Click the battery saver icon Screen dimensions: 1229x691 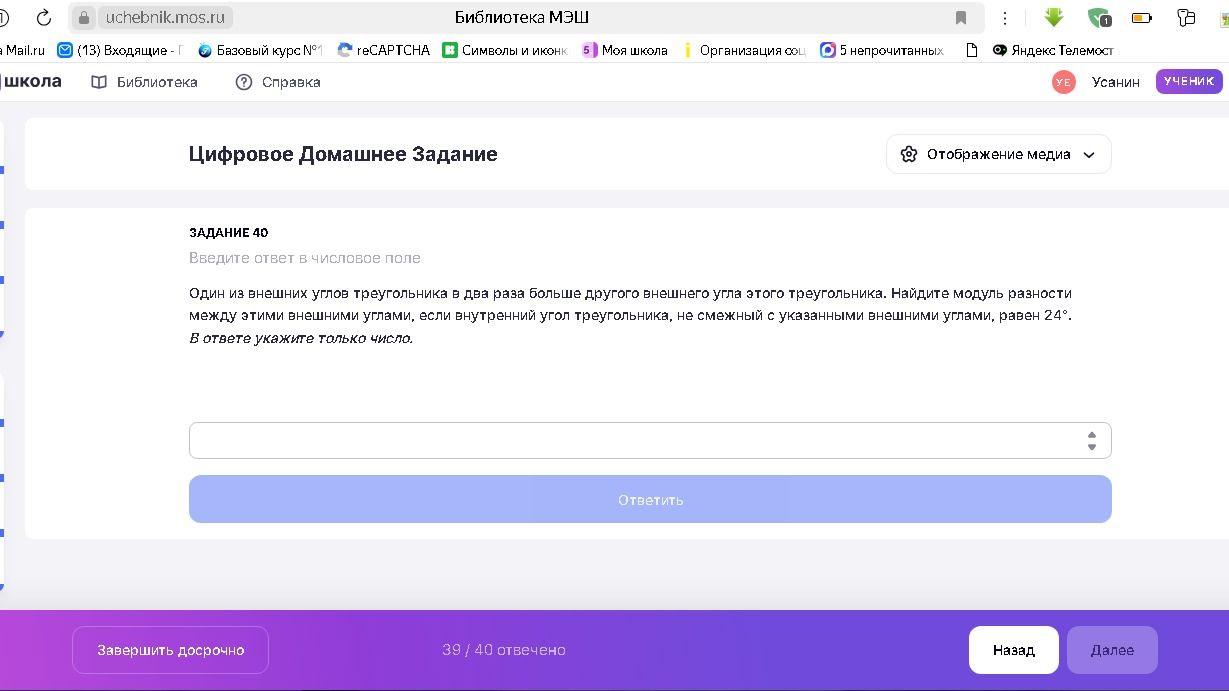point(1142,17)
